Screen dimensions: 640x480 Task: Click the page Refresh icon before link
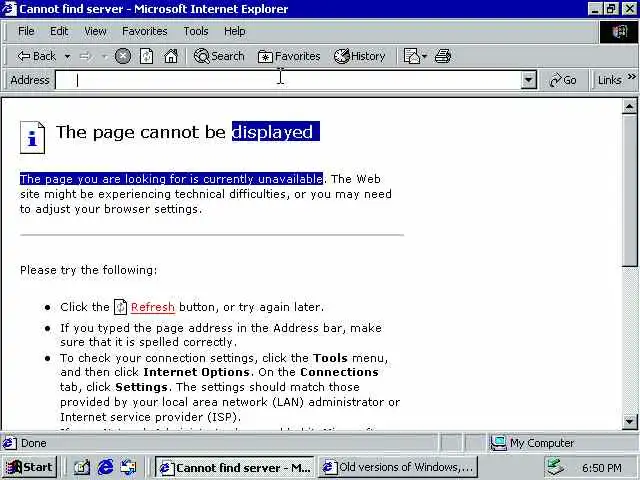point(120,307)
